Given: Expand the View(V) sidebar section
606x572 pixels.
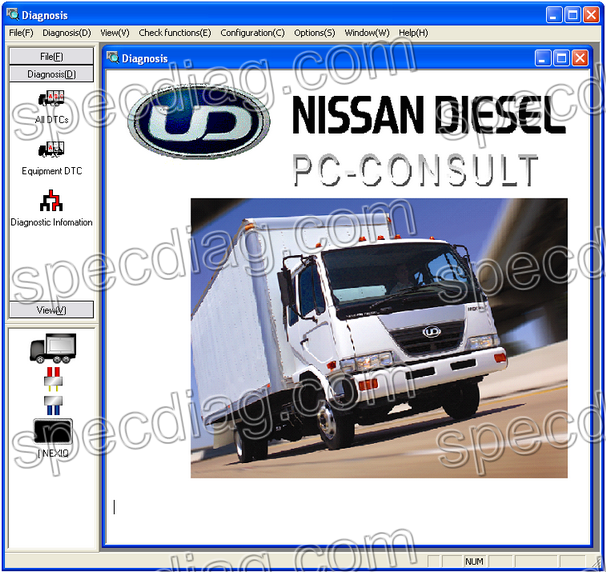Looking at the screenshot, I should pyautogui.click(x=51, y=310).
